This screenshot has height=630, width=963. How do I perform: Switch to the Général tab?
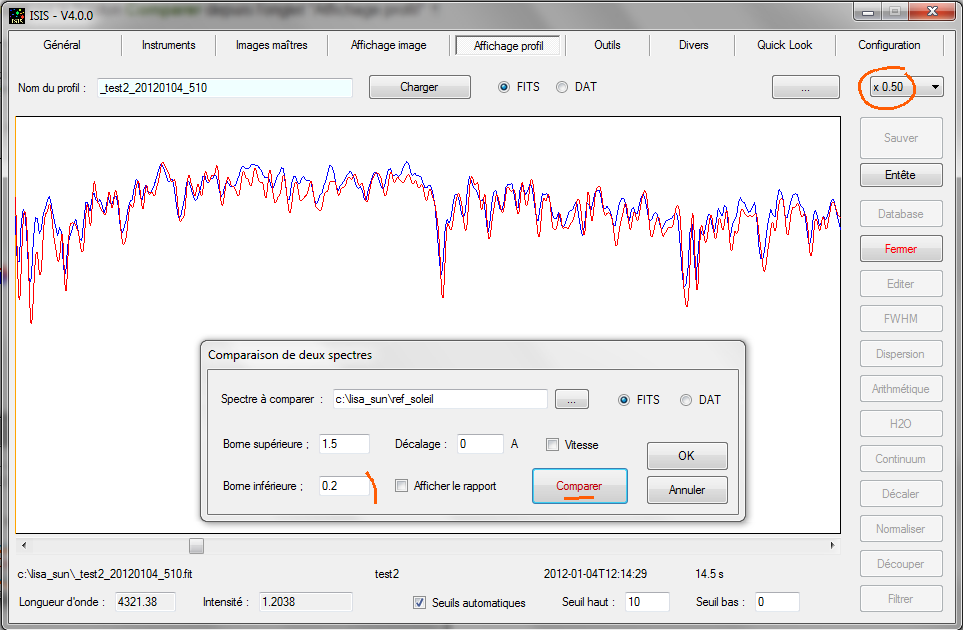click(62, 45)
